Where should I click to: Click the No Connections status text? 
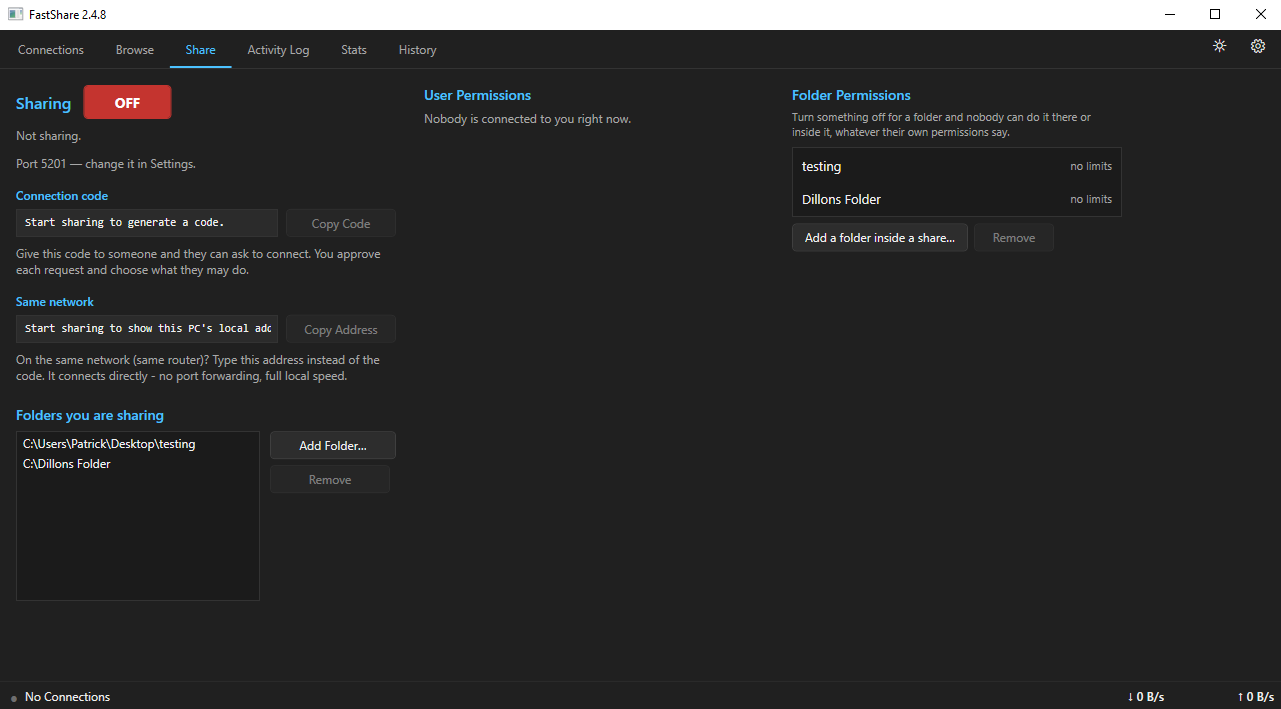pos(67,697)
